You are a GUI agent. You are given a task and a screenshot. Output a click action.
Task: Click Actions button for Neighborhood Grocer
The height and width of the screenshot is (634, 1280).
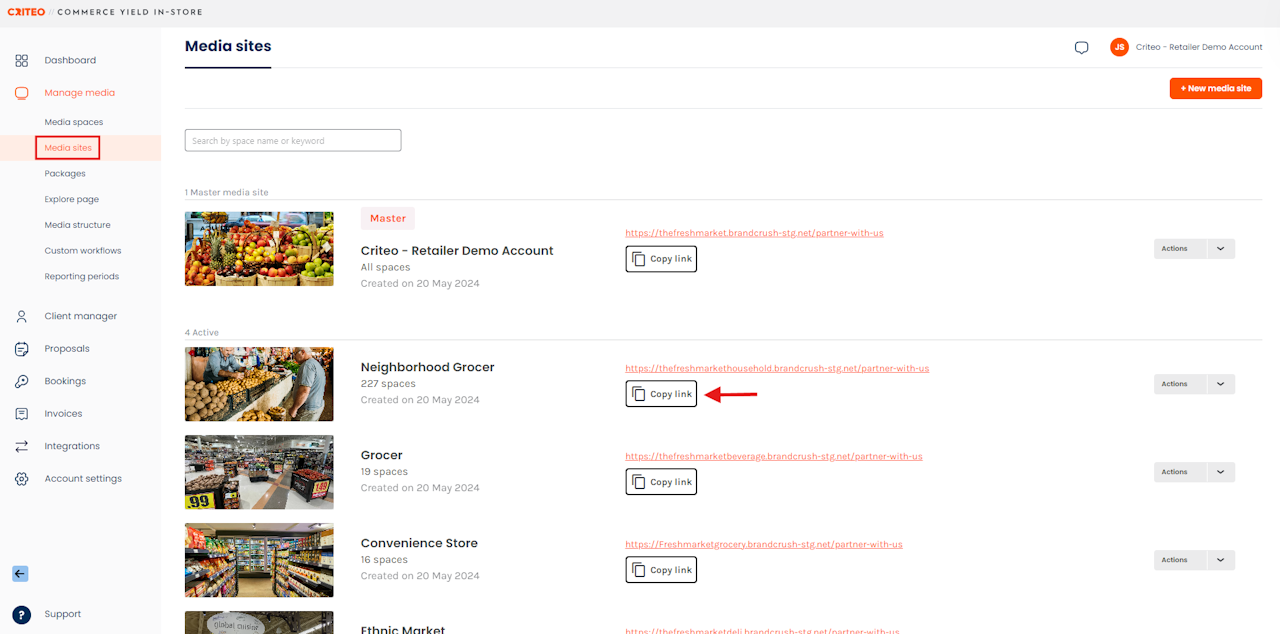(x=1180, y=384)
